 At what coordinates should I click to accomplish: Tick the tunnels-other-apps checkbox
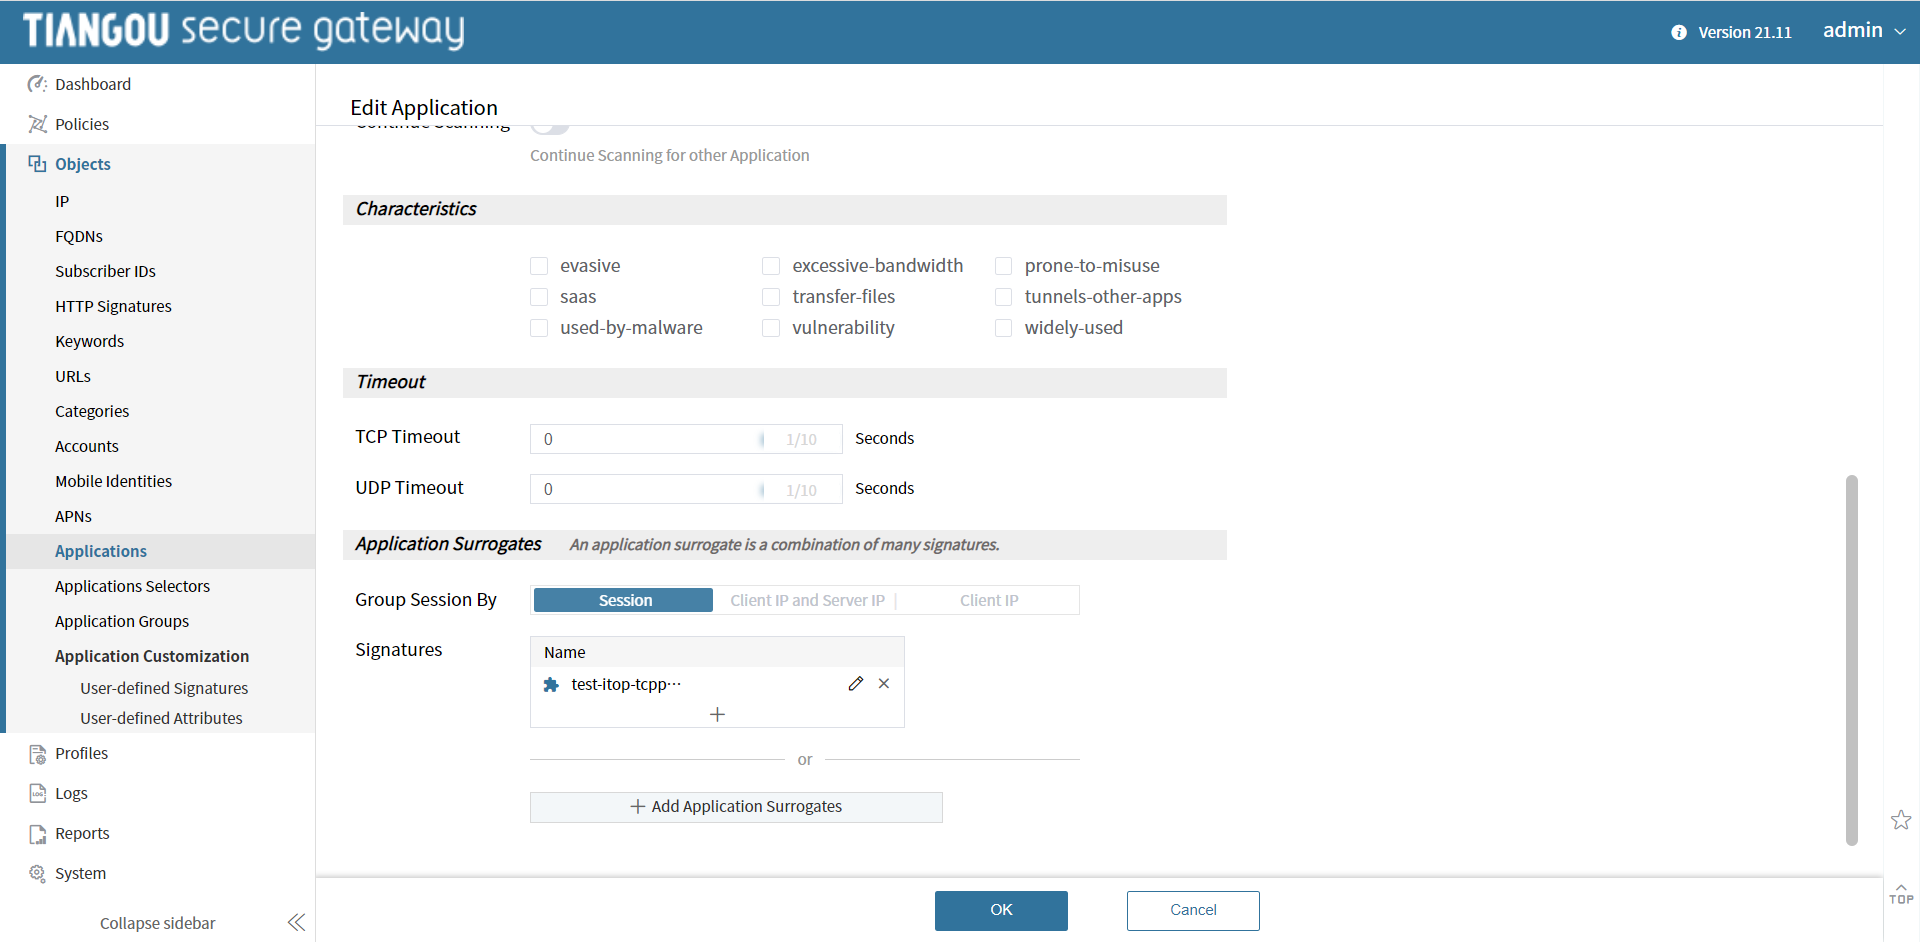pos(1003,297)
